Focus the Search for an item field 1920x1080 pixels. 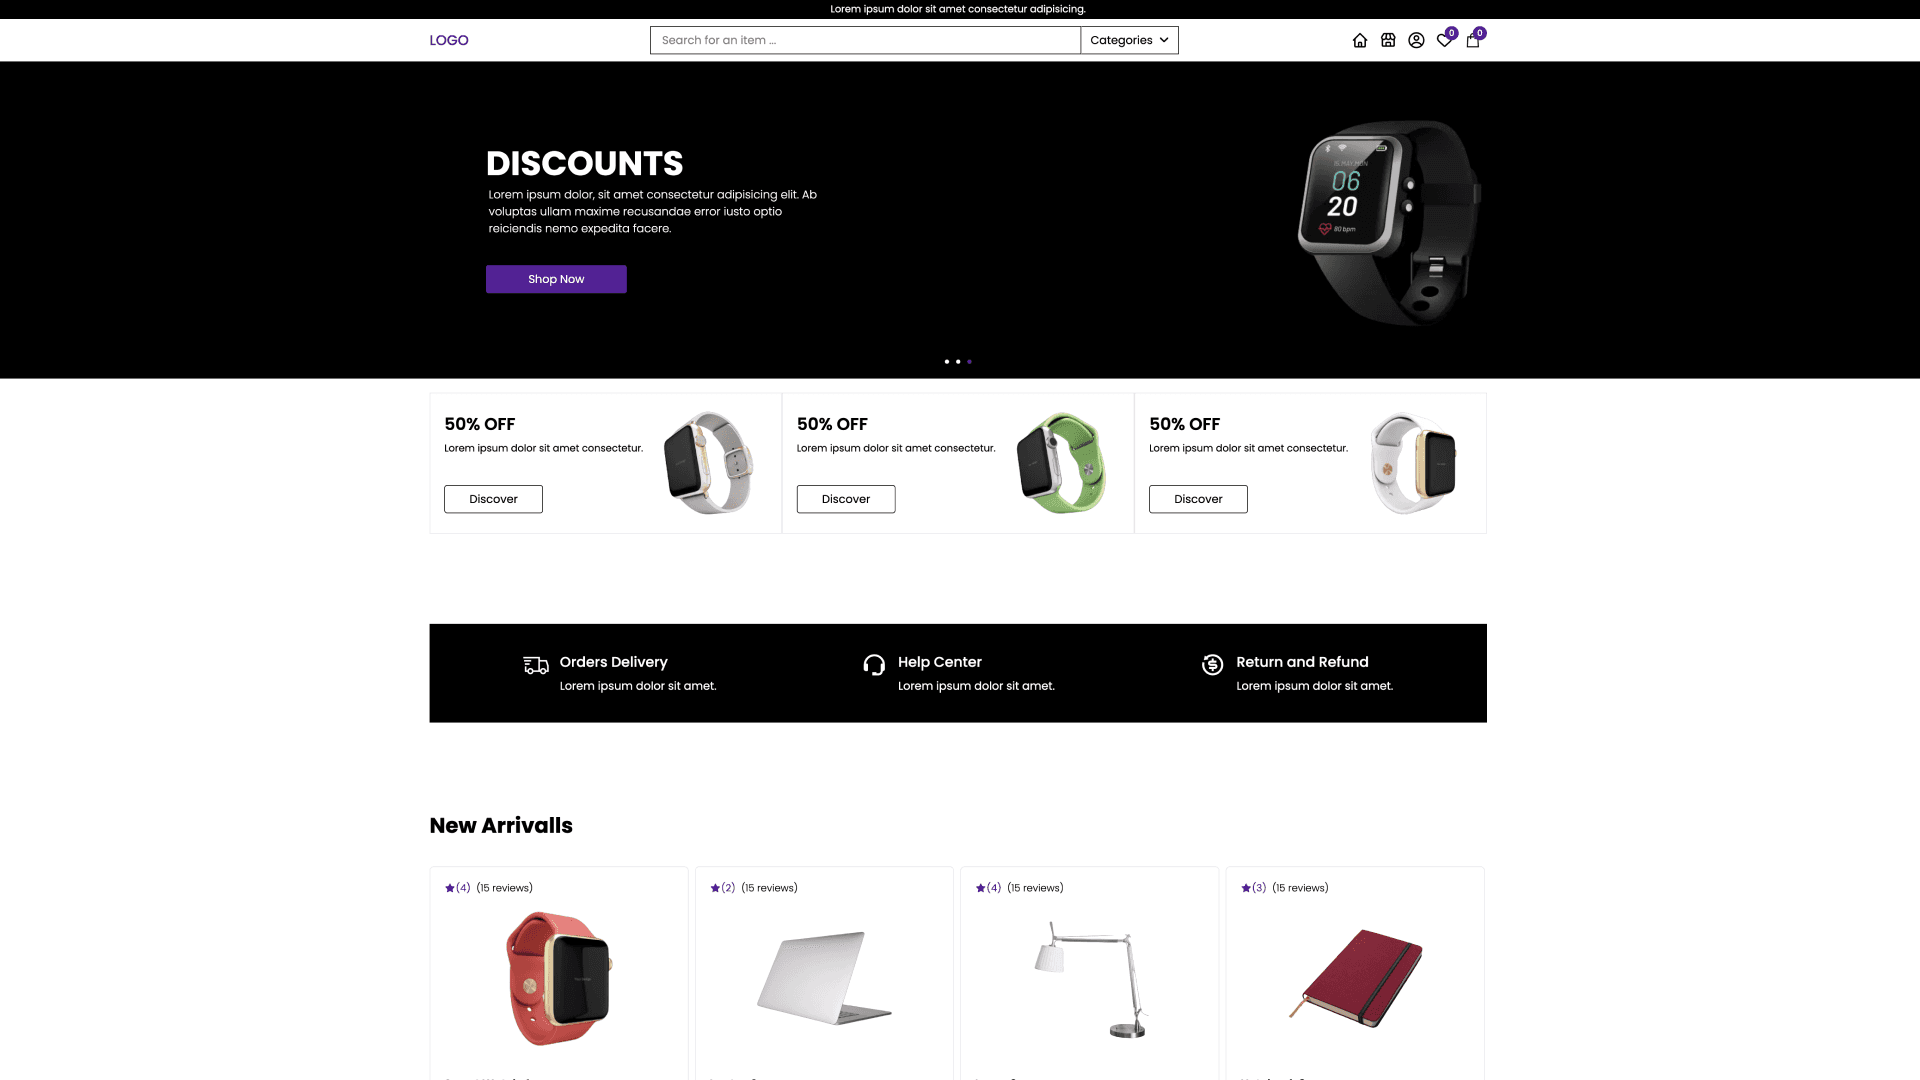[865, 40]
